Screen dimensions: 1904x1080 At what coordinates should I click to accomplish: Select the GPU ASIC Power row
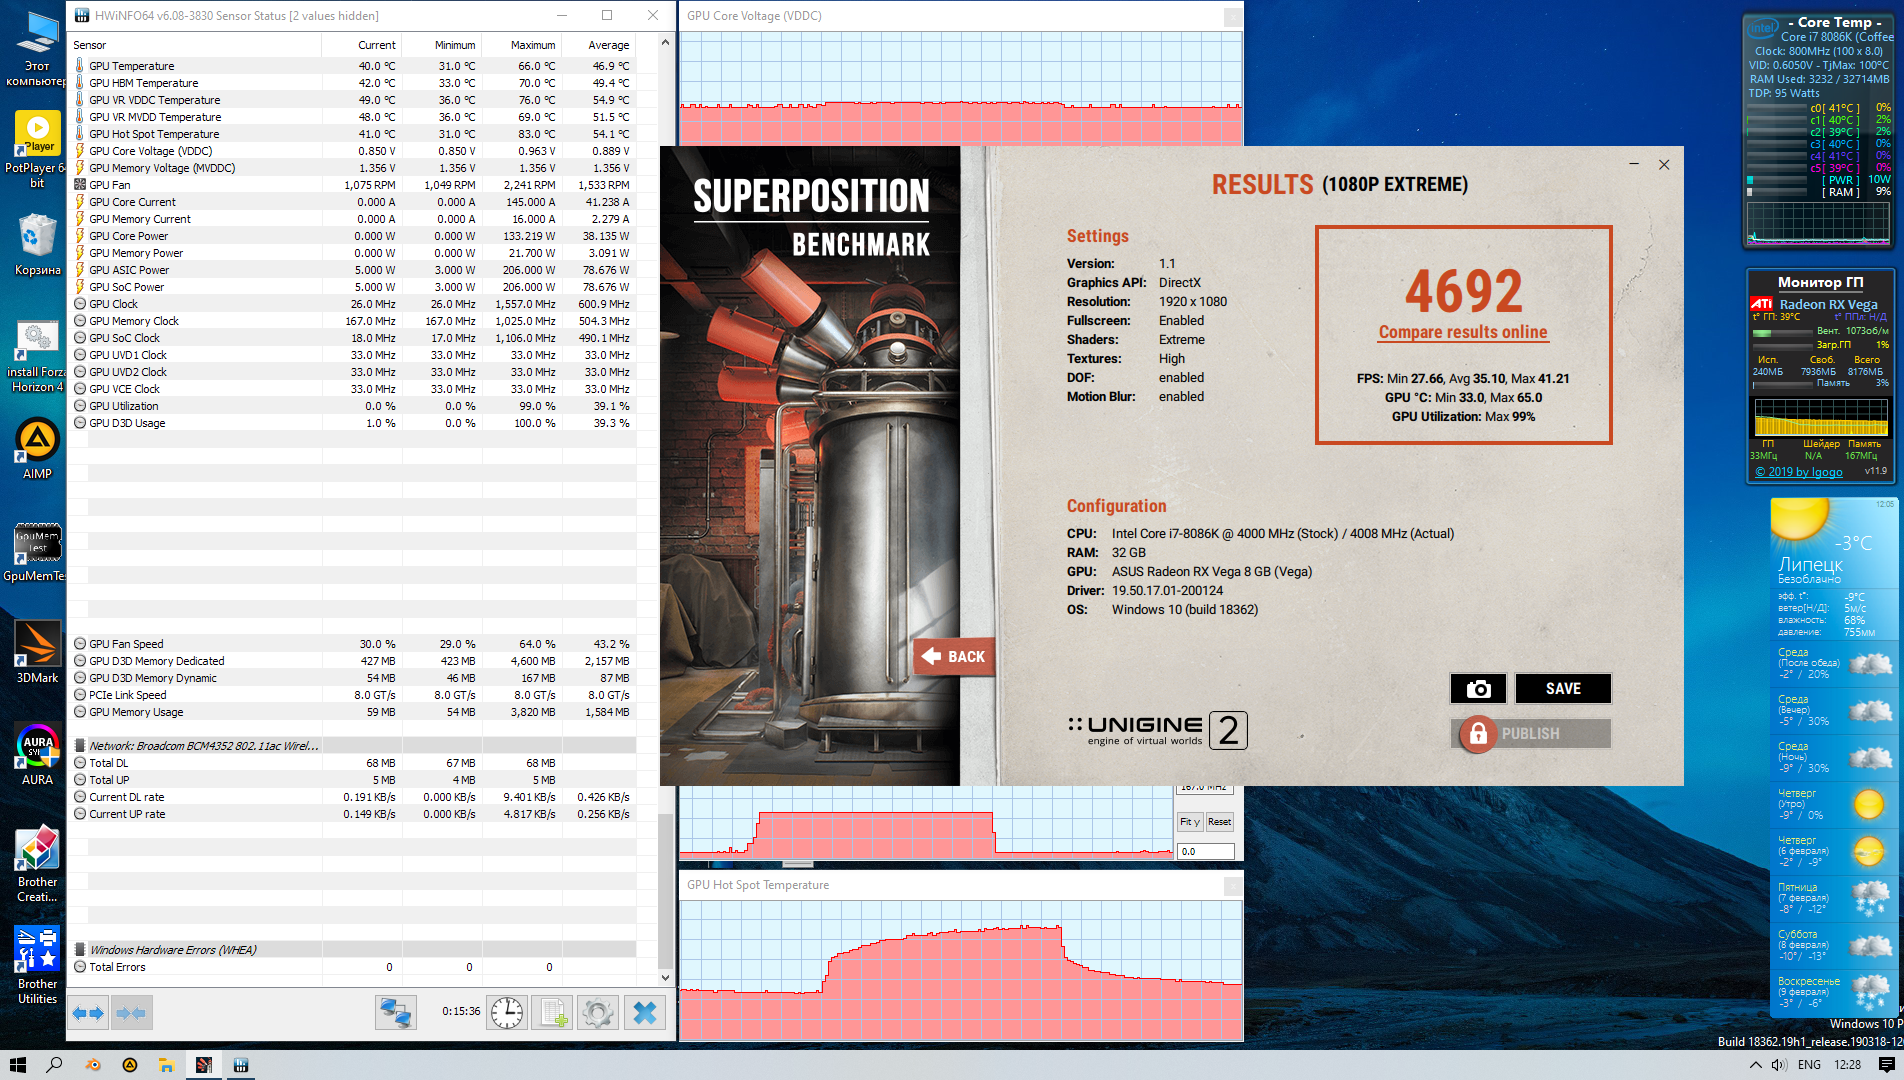[x=353, y=270]
